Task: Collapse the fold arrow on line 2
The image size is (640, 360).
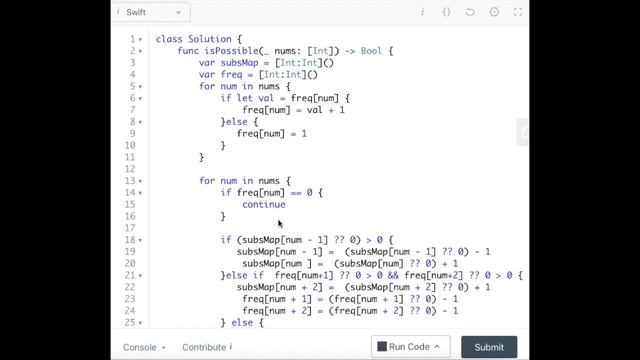Action: [140, 51]
